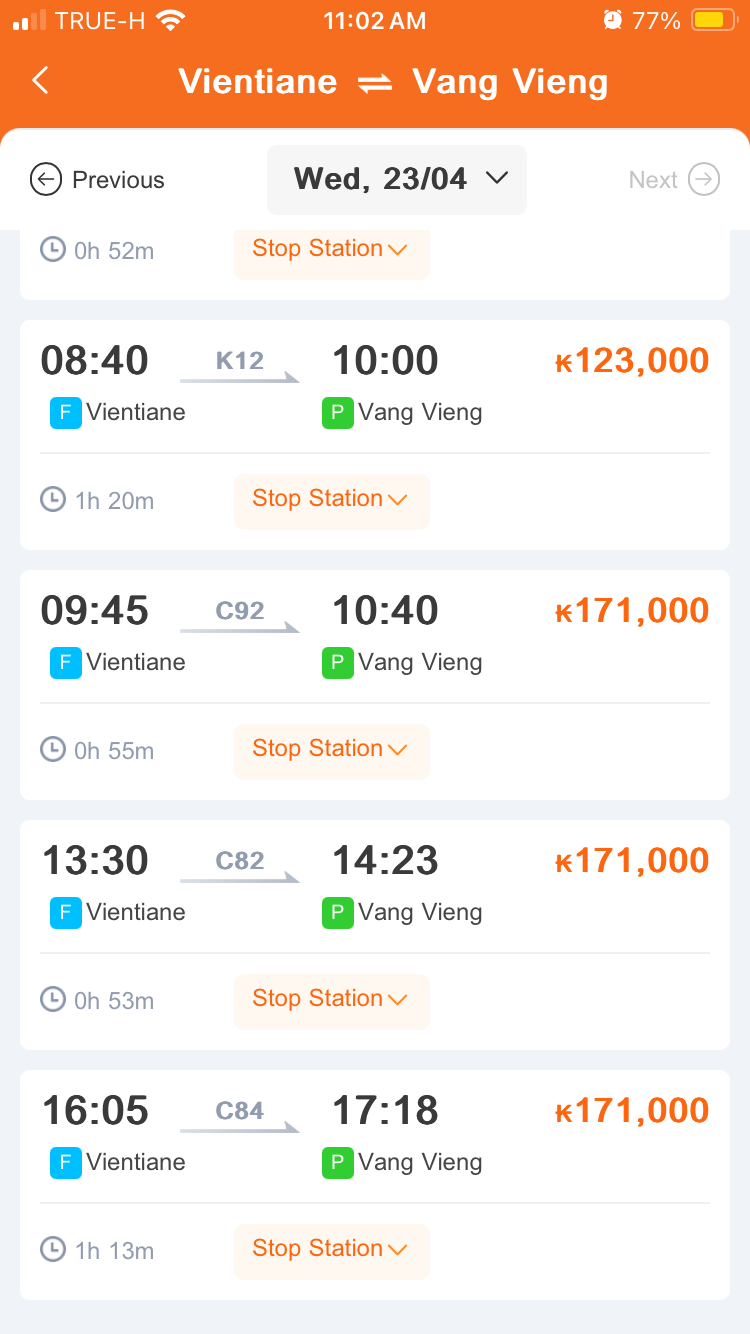Swap stations with the exchange arrows icon

[375, 84]
